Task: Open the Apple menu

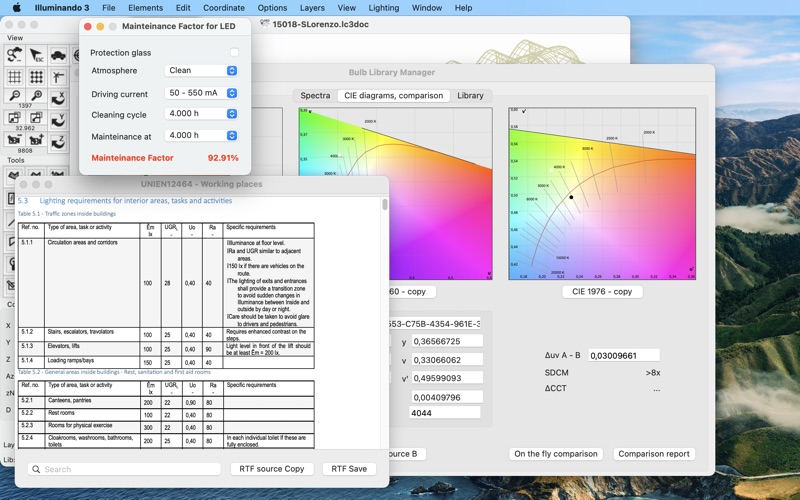Action: 16,8
